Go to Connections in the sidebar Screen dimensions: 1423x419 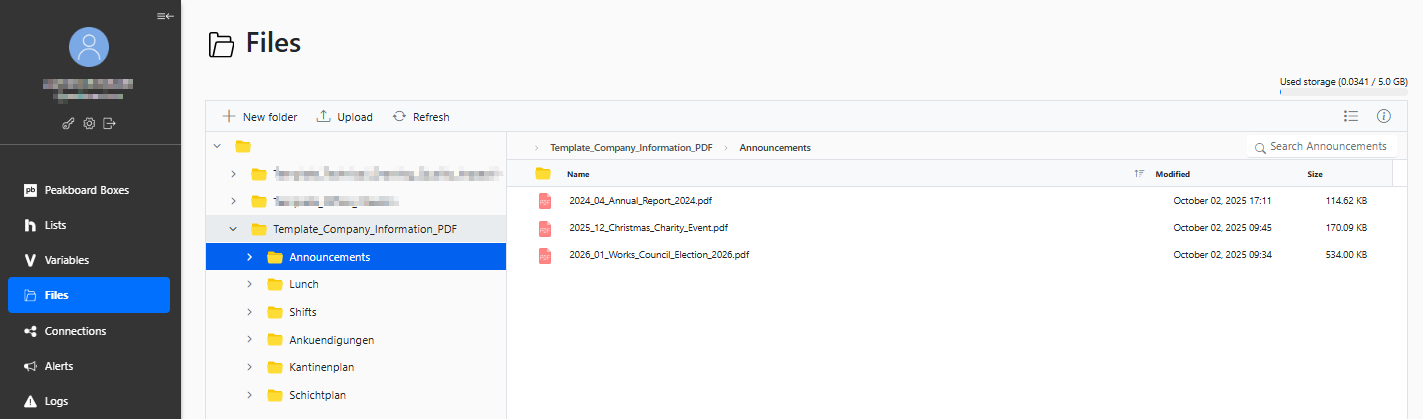[75, 331]
